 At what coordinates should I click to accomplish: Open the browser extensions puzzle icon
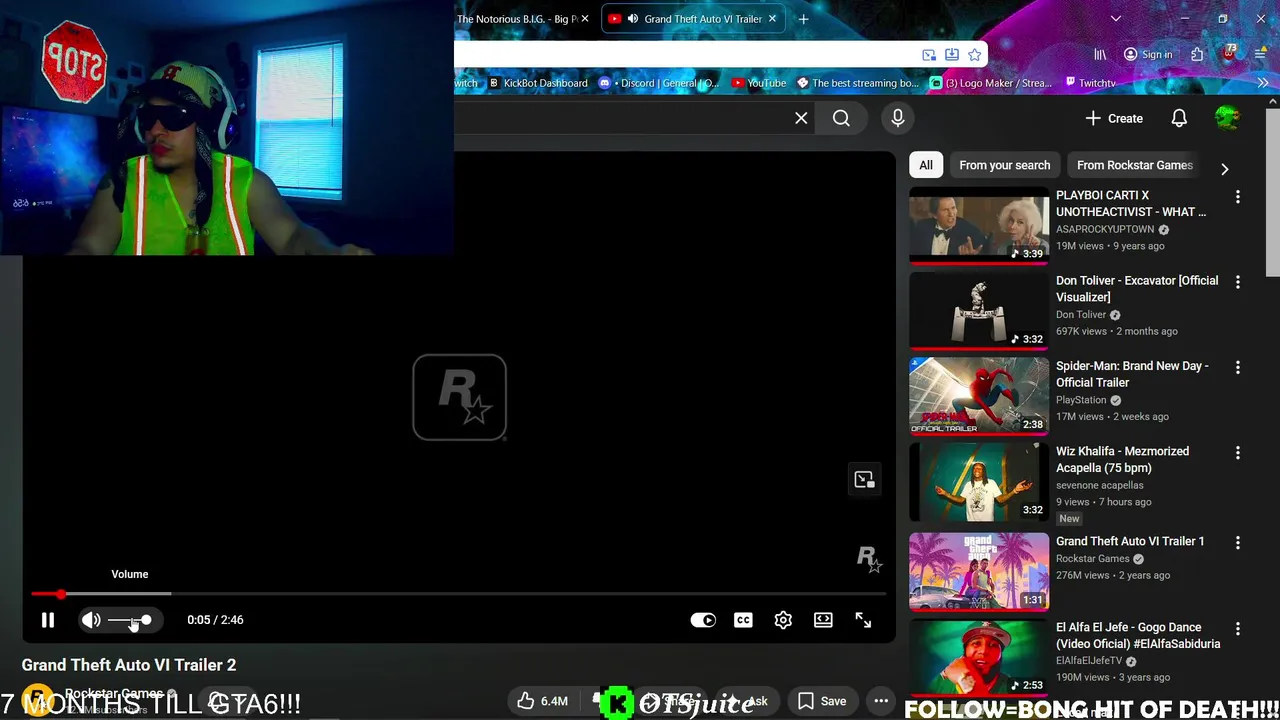(x=1197, y=55)
